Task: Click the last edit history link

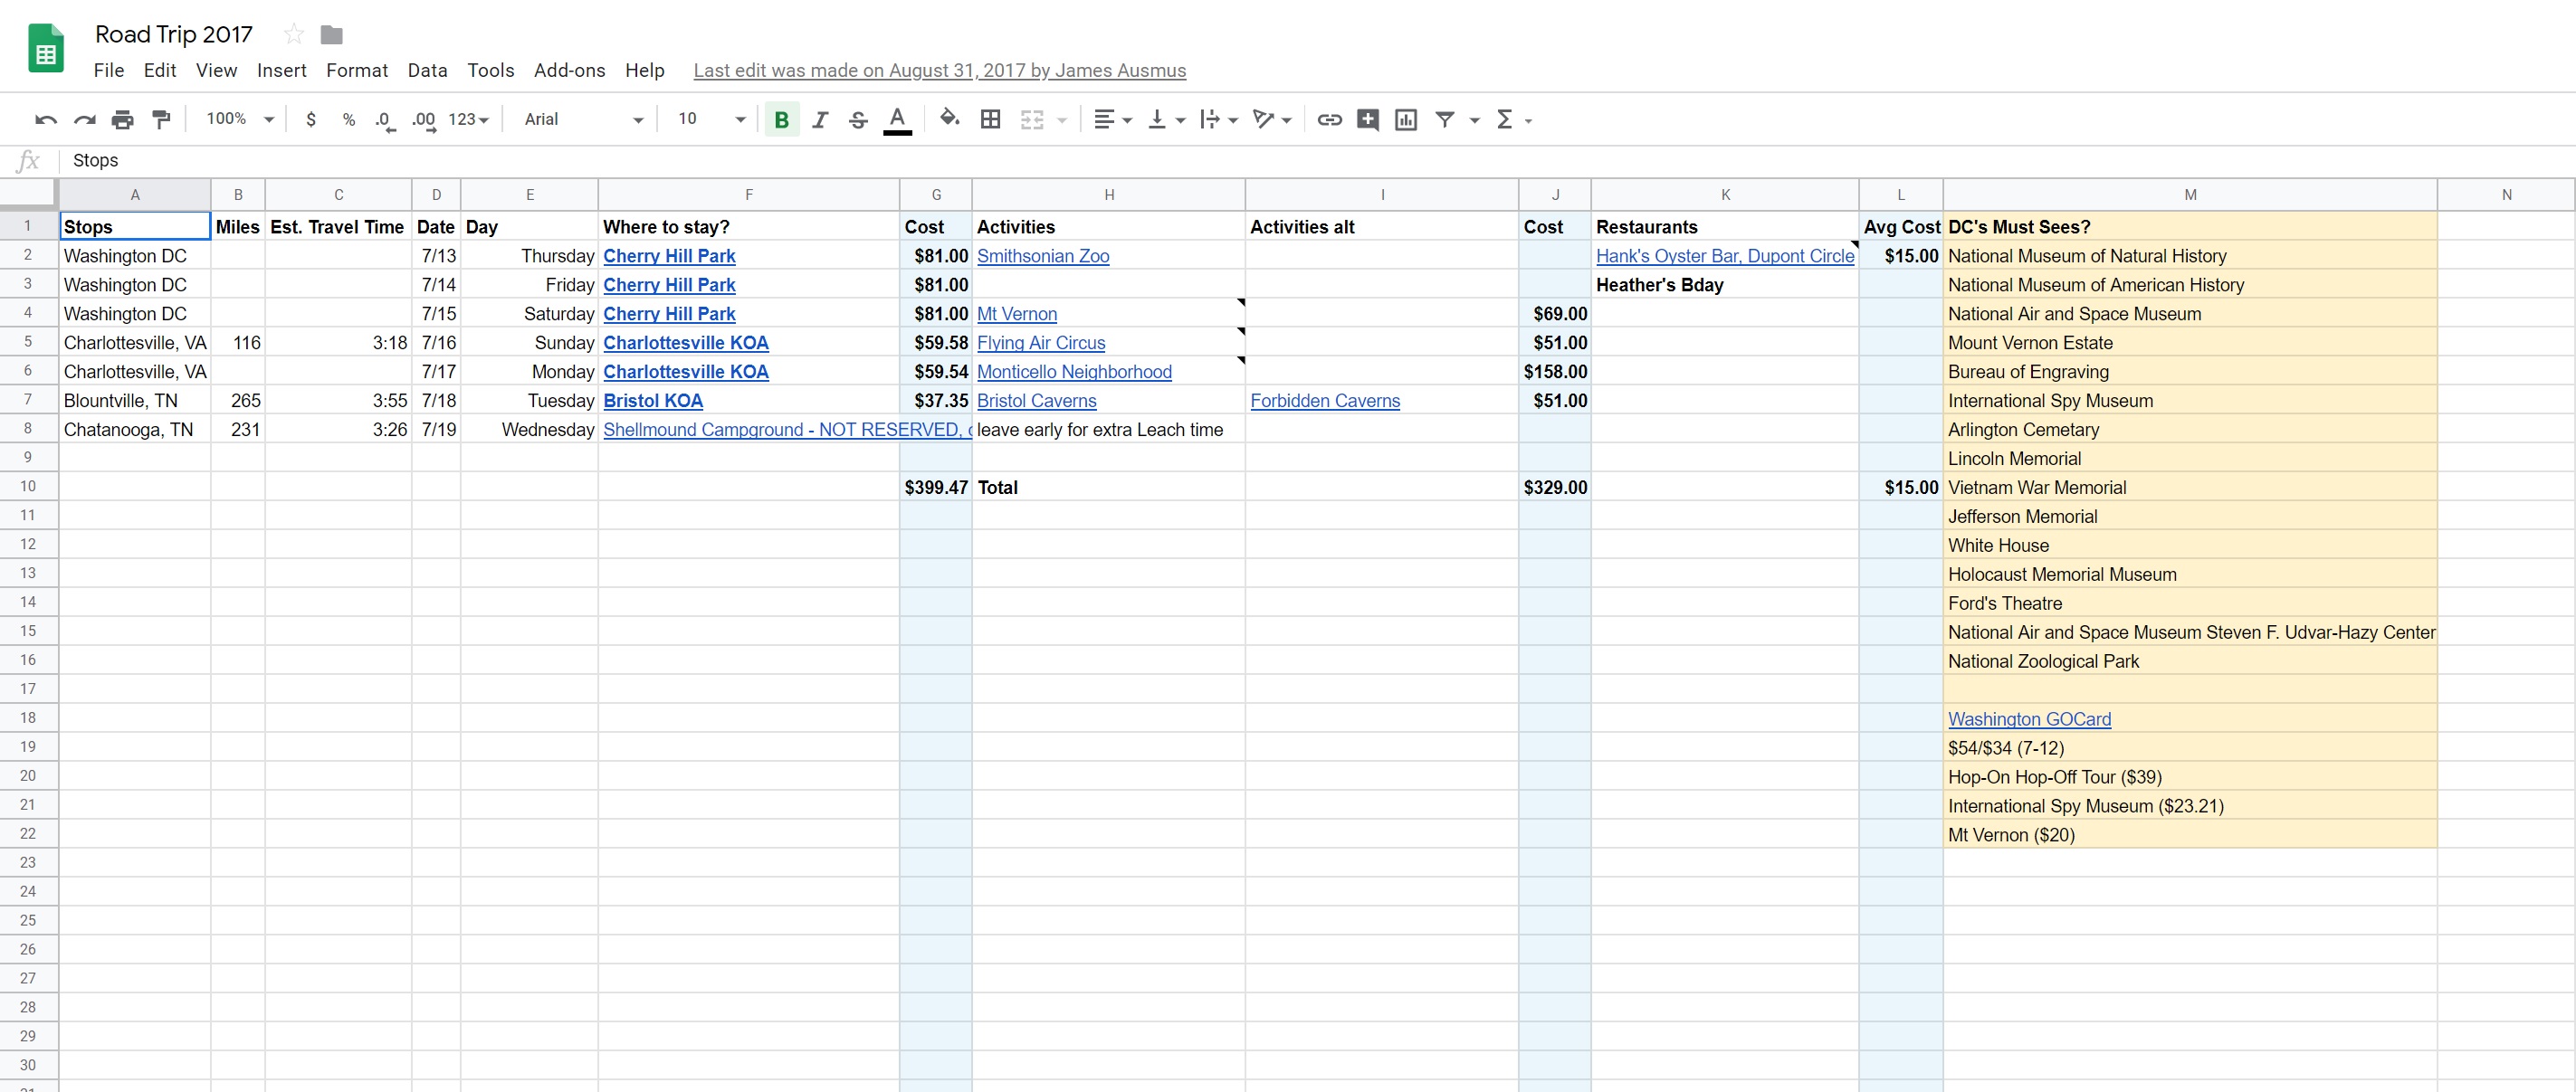Action: (x=939, y=70)
